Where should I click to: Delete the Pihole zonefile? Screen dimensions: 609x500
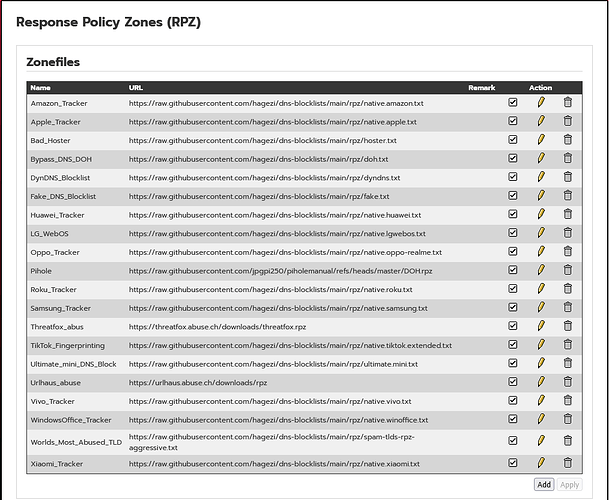click(567, 270)
